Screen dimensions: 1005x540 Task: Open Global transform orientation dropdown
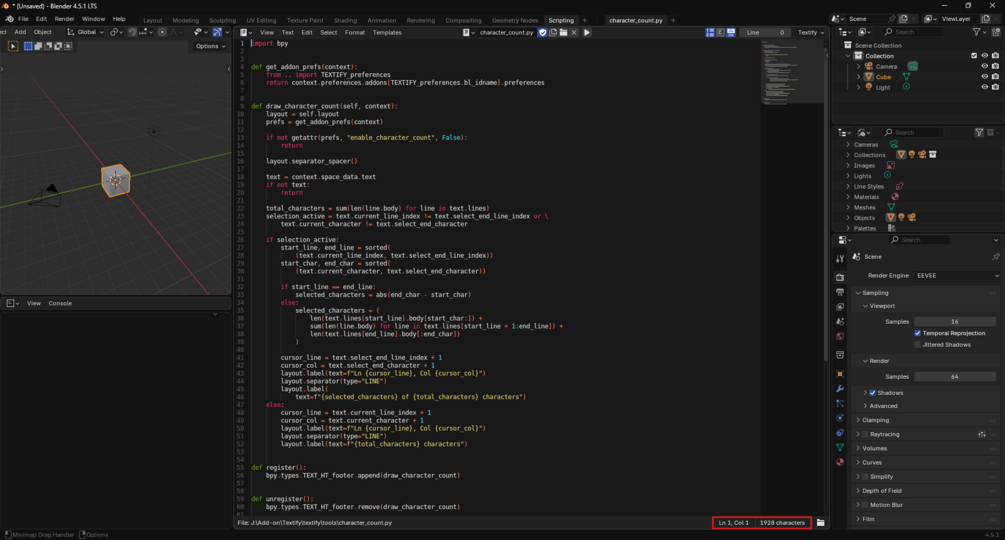click(86, 32)
